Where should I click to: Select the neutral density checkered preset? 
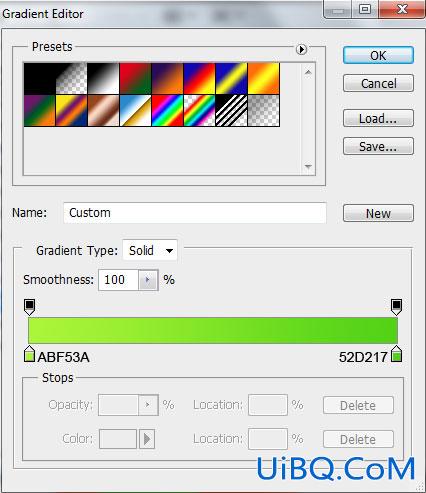click(264, 111)
